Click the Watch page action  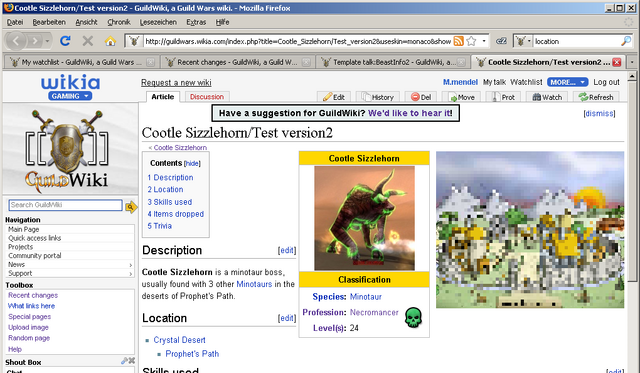[x=547, y=97]
